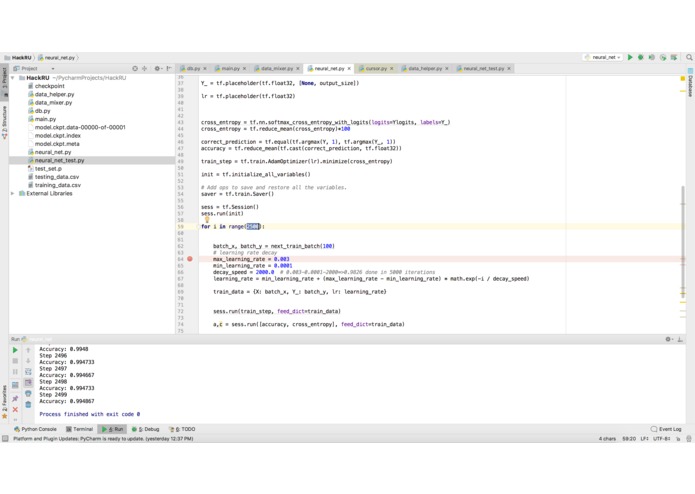Open the neural_net run configuration dropdown
The height and width of the screenshot is (494, 695).
pos(604,57)
